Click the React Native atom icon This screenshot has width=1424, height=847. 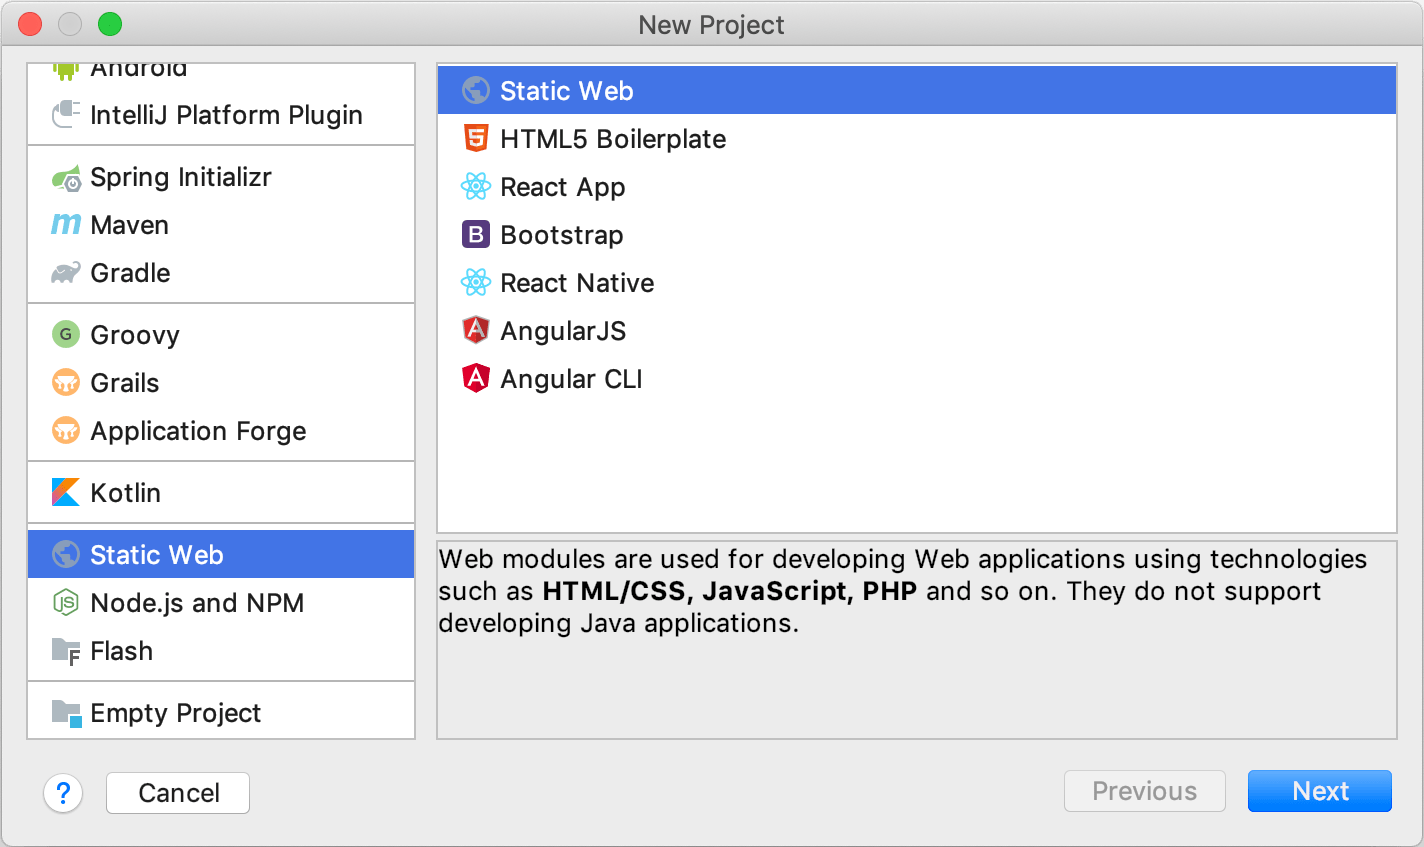click(x=476, y=282)
